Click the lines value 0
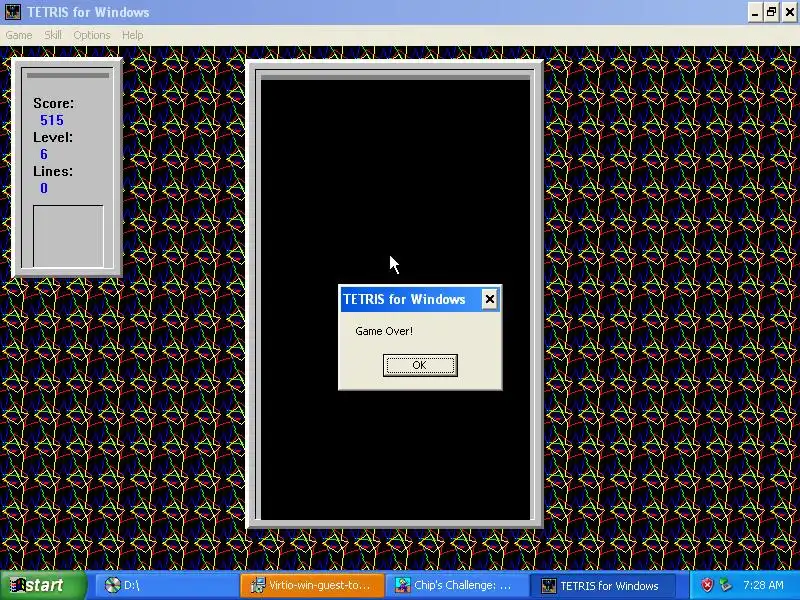The height and width of the screenshot is (600, 800). (44, 188)
